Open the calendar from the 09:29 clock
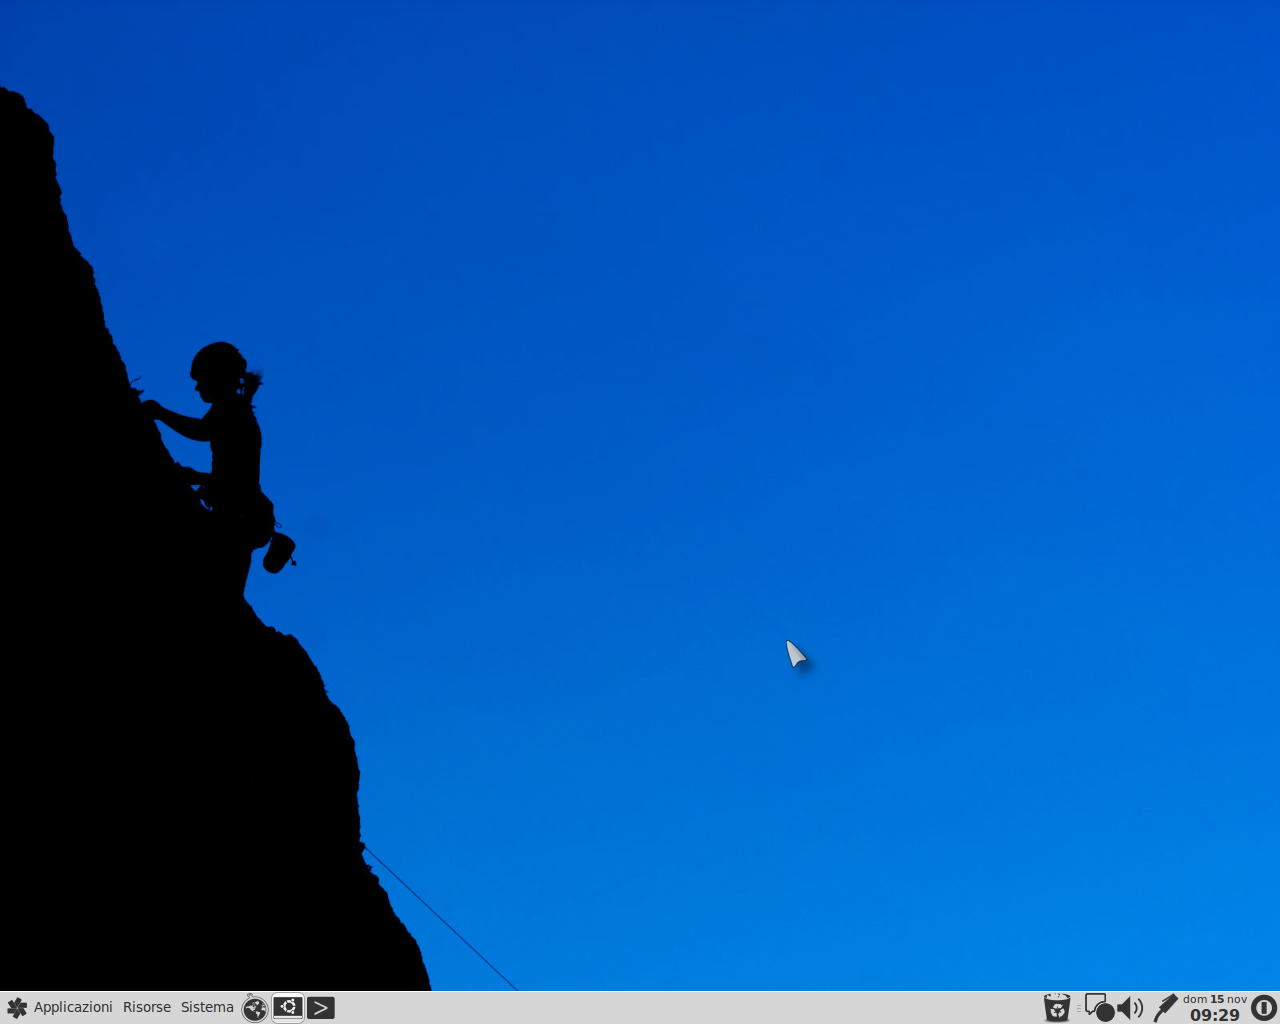The height and width of the screenshot is (1024, 1280). [x=1215, y=1008]
